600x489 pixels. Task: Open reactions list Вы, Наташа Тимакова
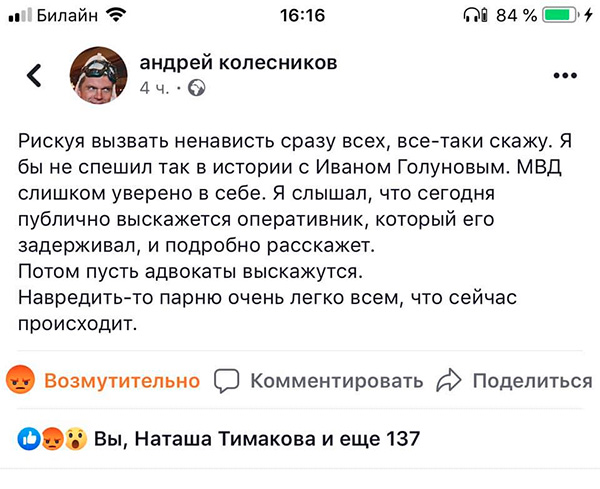pos(257,438)
